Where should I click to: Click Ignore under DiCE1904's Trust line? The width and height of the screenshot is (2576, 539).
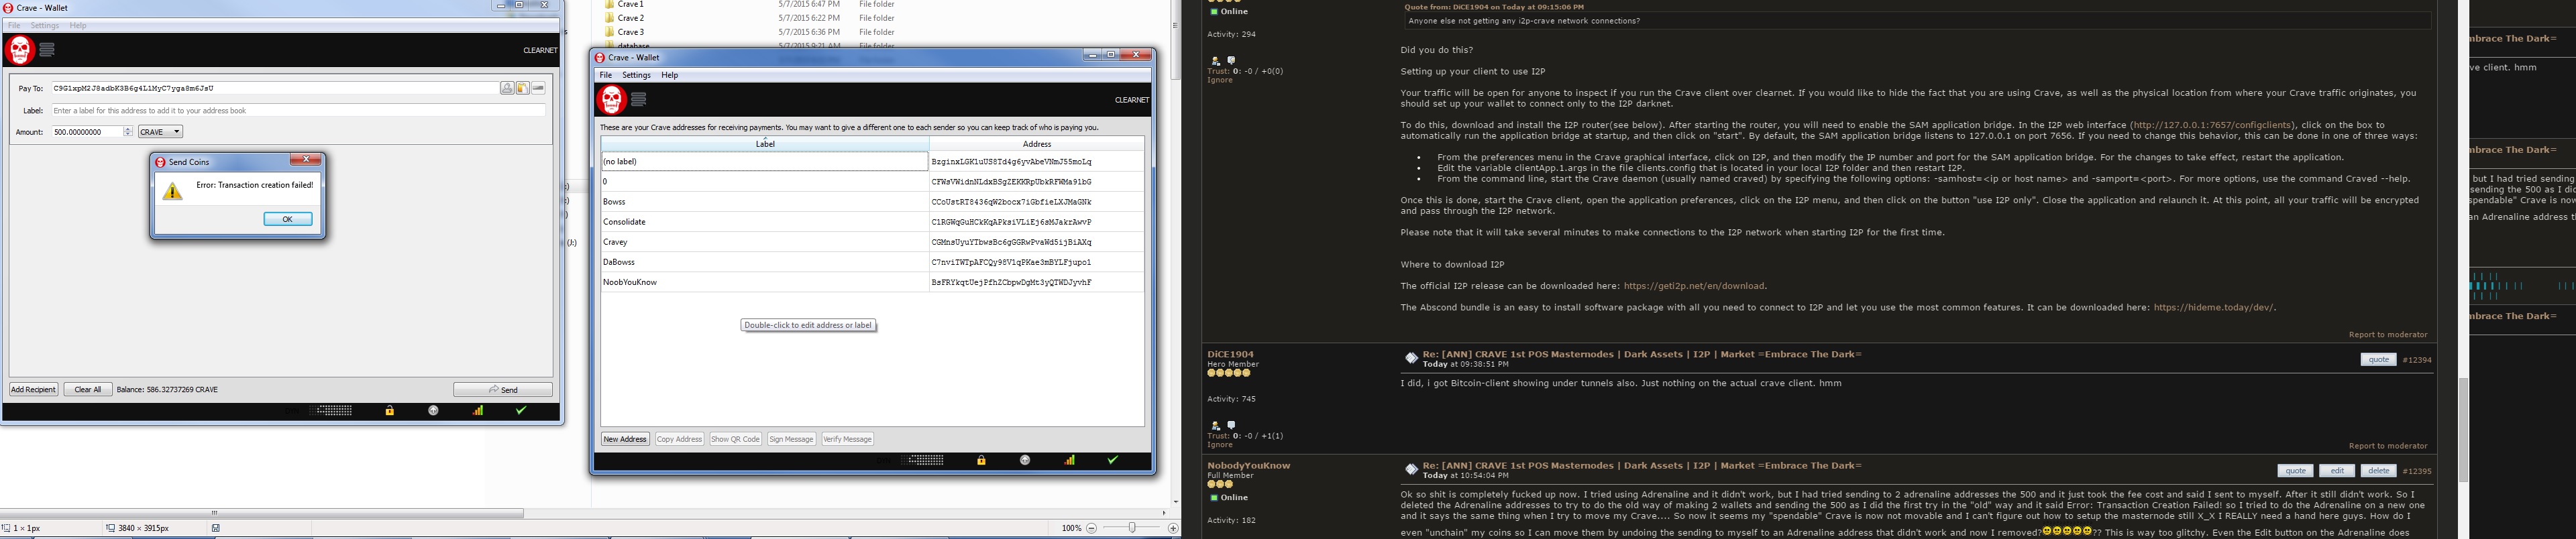coord(1220,444)
